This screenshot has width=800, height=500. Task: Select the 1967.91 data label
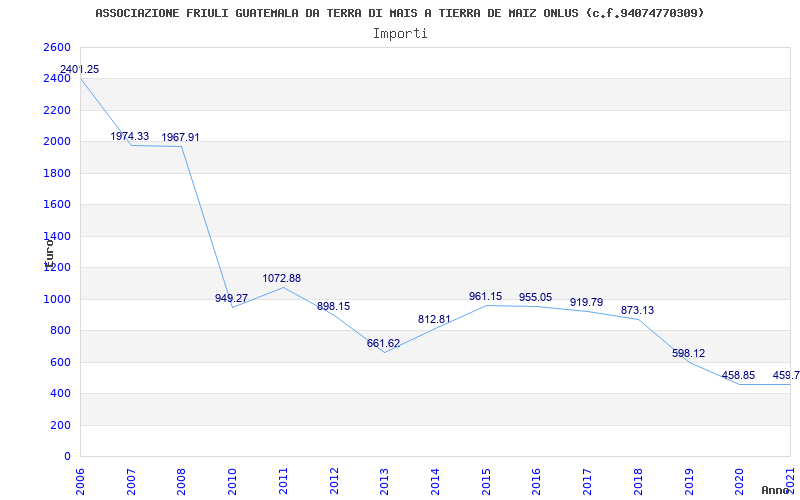[180, 137]
